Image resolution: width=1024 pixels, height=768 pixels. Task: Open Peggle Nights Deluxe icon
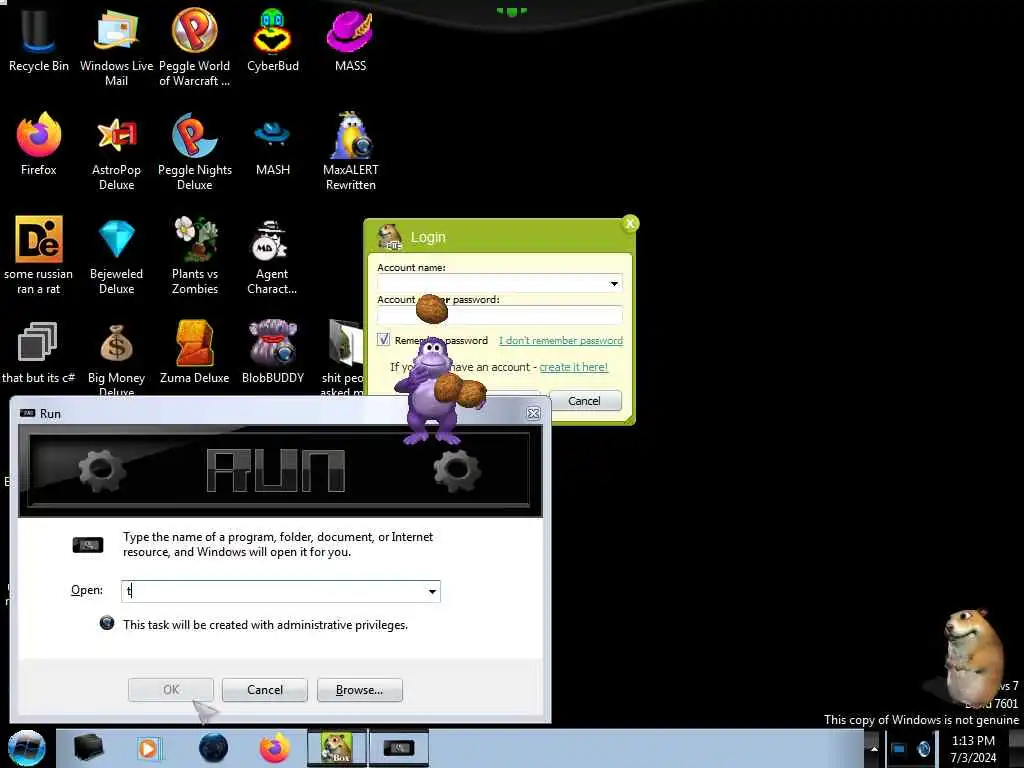pyautogui.click(x=195, y=152)
